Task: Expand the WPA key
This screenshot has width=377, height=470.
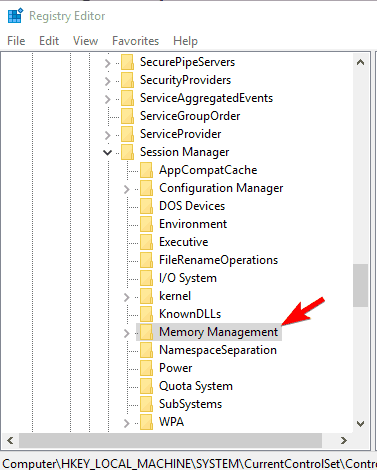Action: coord(126,423)
